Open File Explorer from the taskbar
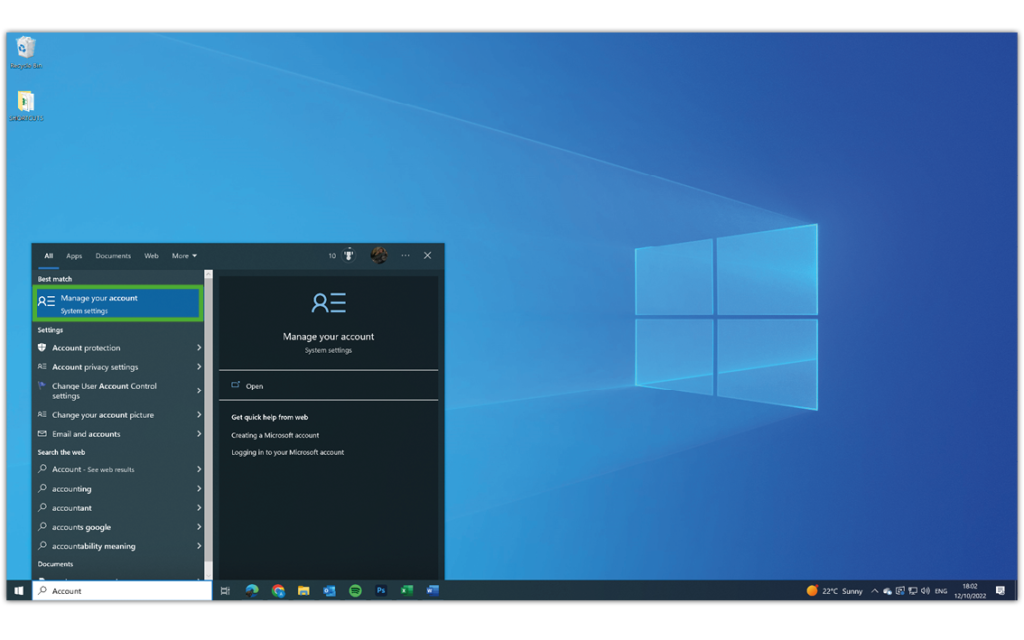The image size is (1024, 640). point(303,591)
